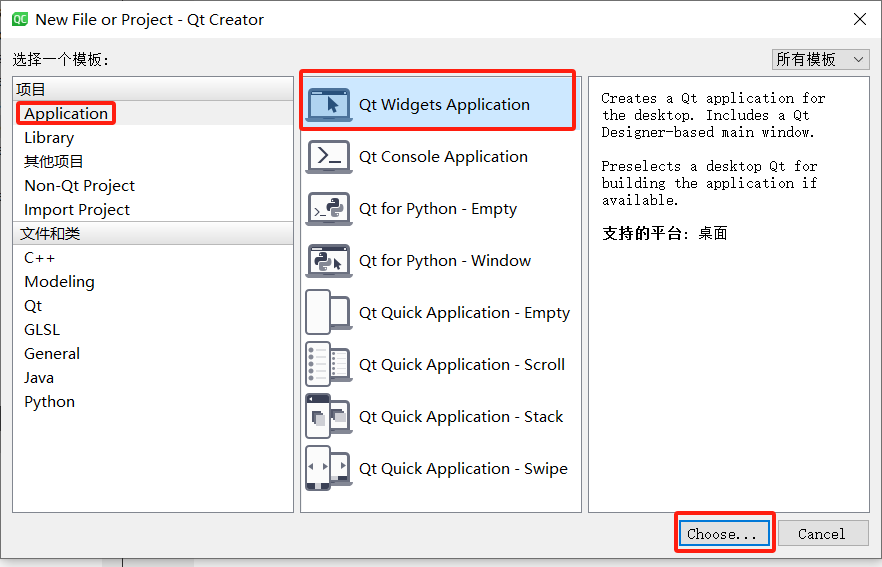The image size is (882, 567).
Task: Pick the Qt for Python - Empty label
Action: [x=438, y=209]
